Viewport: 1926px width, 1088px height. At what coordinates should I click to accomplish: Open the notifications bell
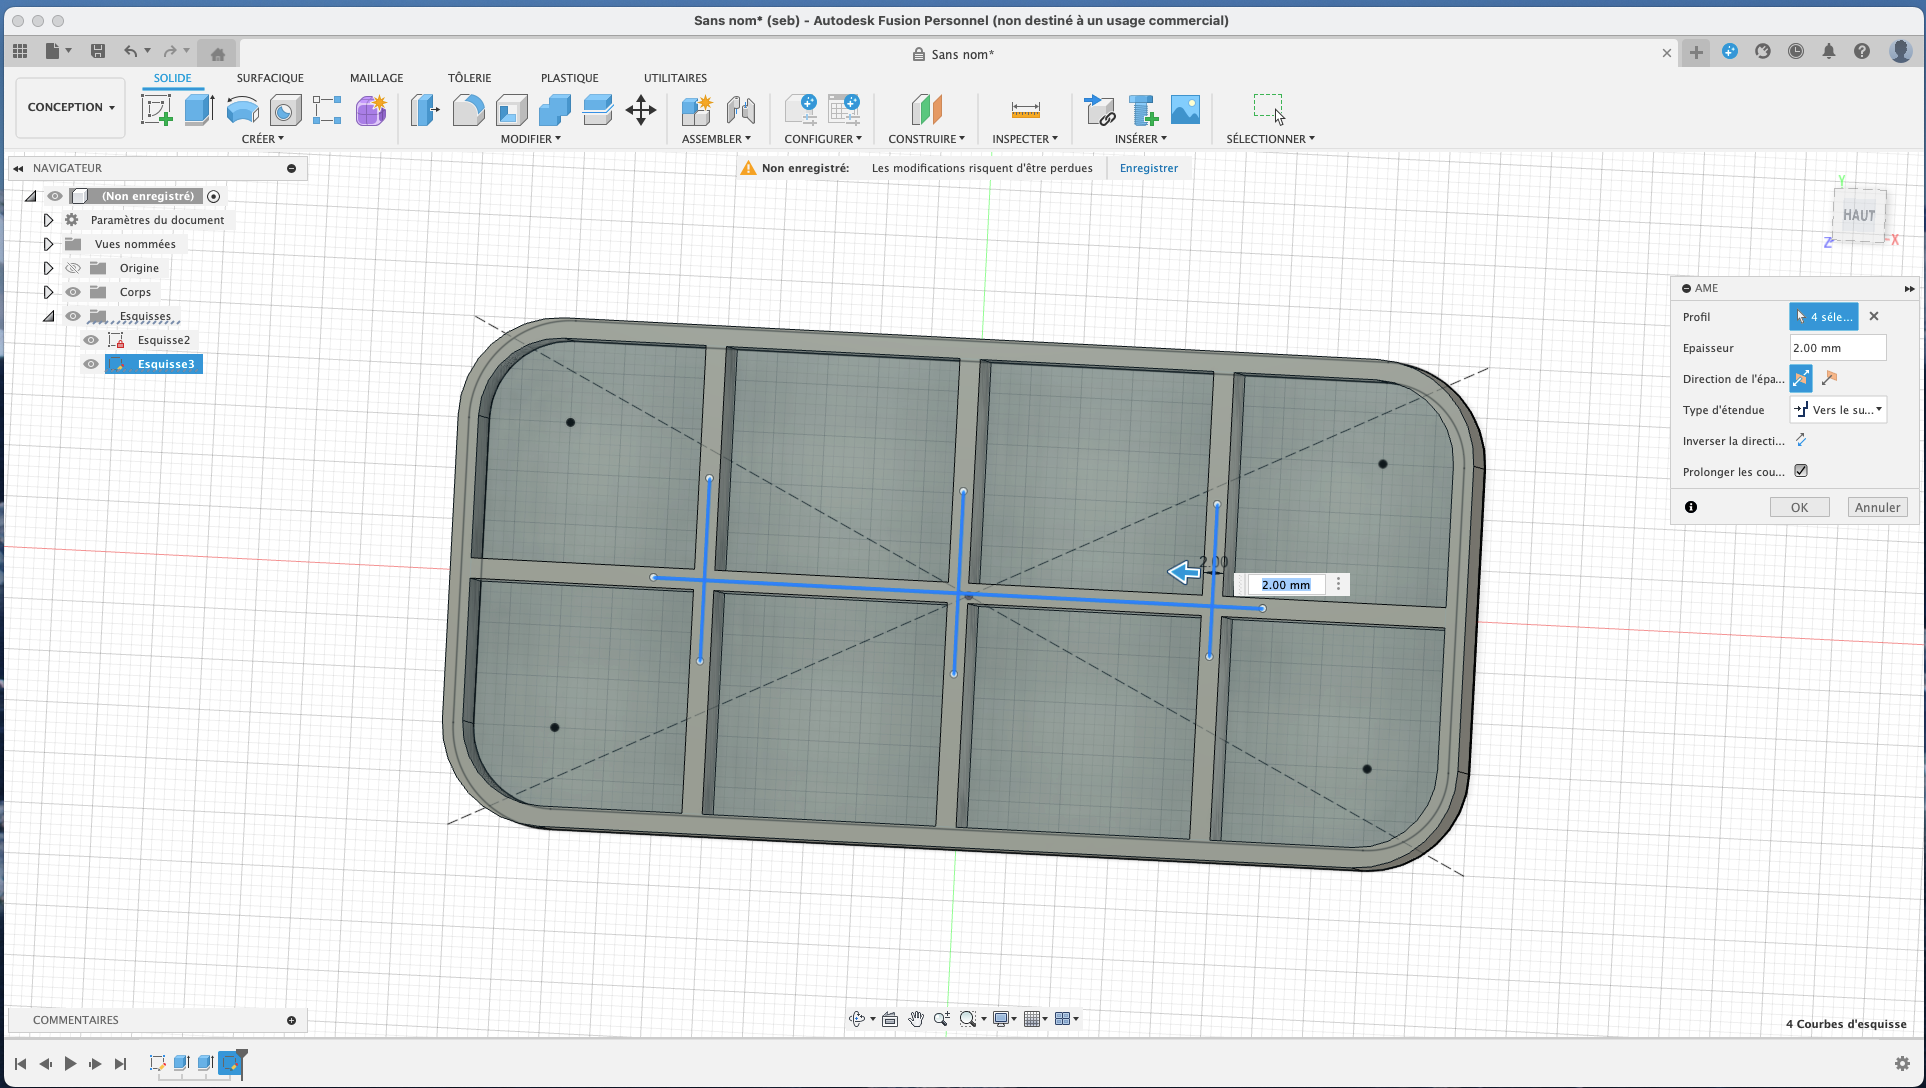tap(1829, 51)
